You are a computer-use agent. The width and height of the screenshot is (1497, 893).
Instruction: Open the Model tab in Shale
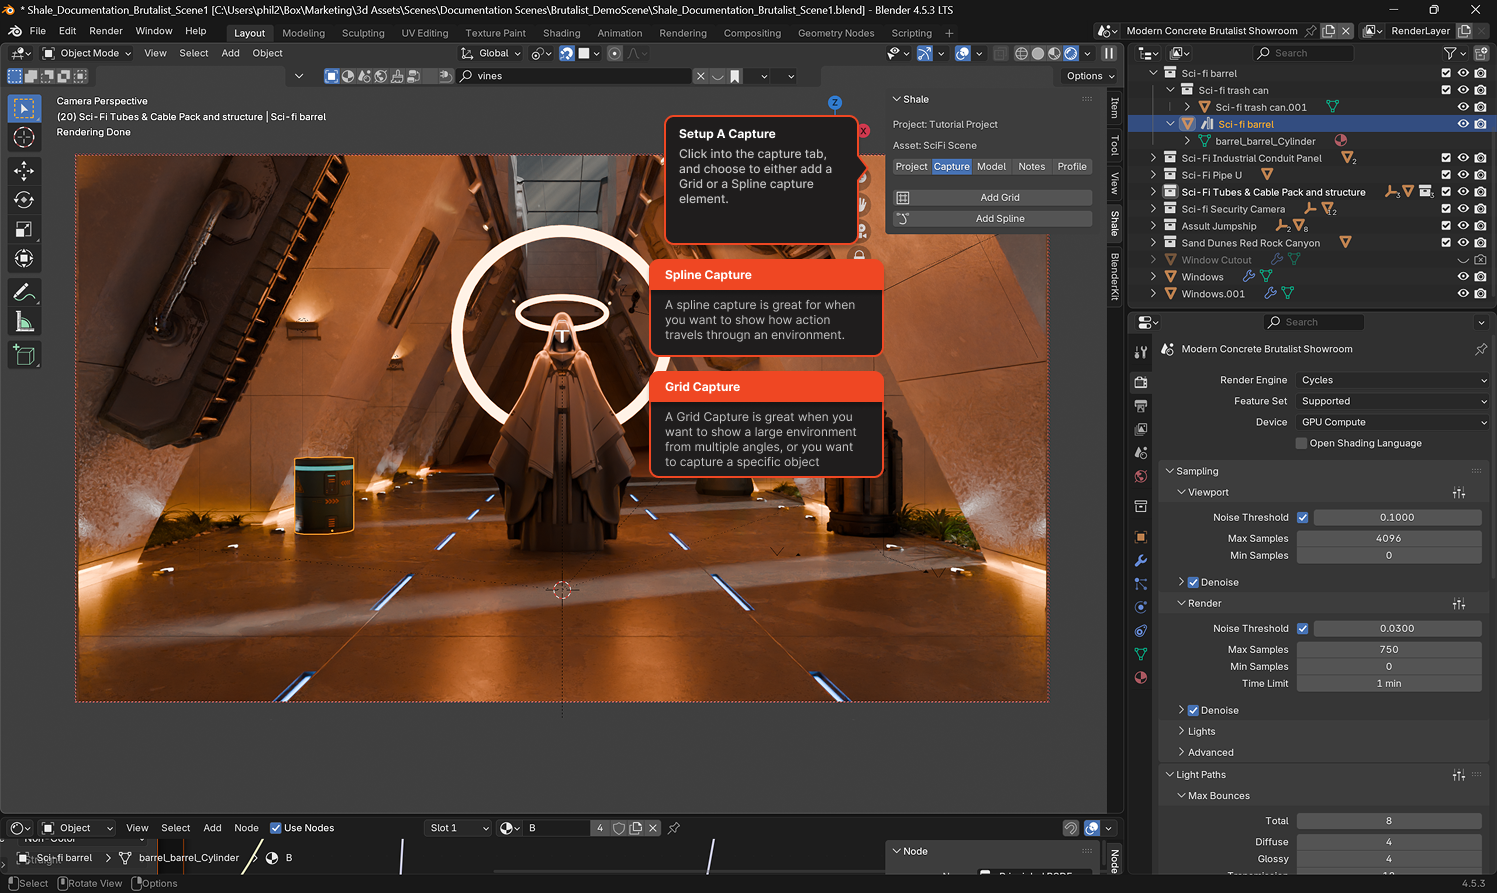tap(991, 167)
